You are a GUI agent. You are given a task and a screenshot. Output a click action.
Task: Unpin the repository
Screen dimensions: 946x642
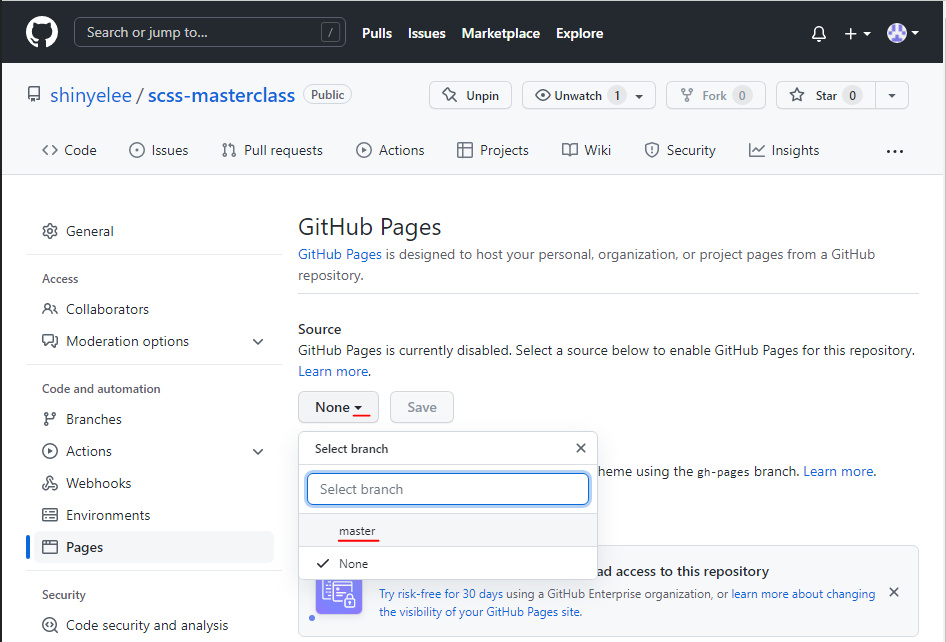click(x=470, y=95)
